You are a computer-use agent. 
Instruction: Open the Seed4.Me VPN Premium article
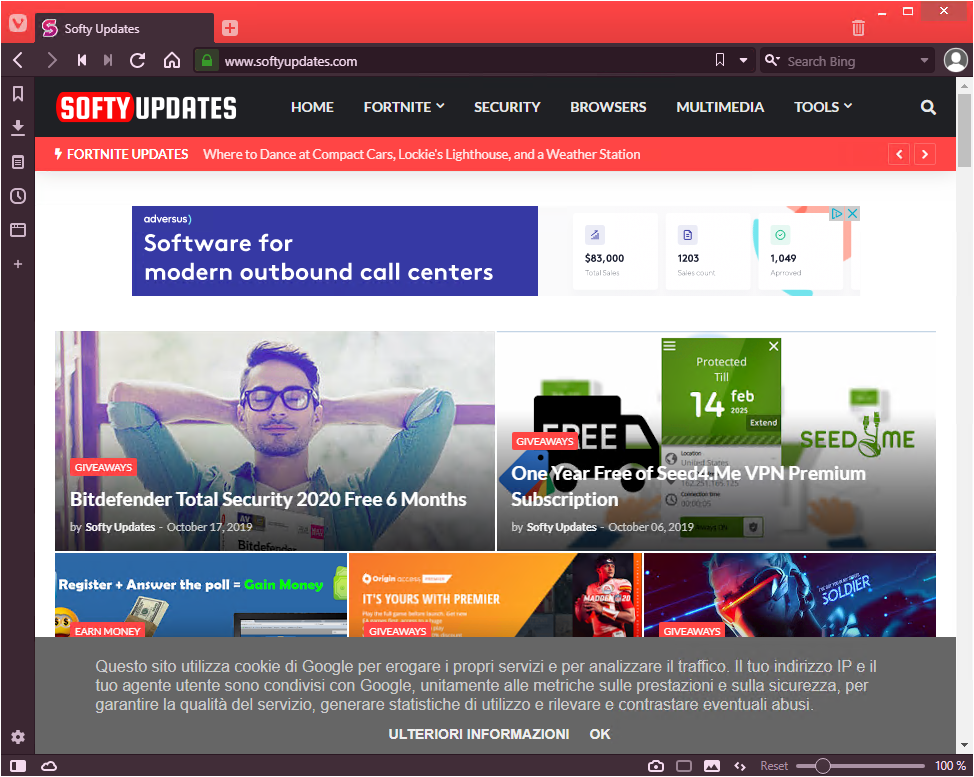[688, 486]
